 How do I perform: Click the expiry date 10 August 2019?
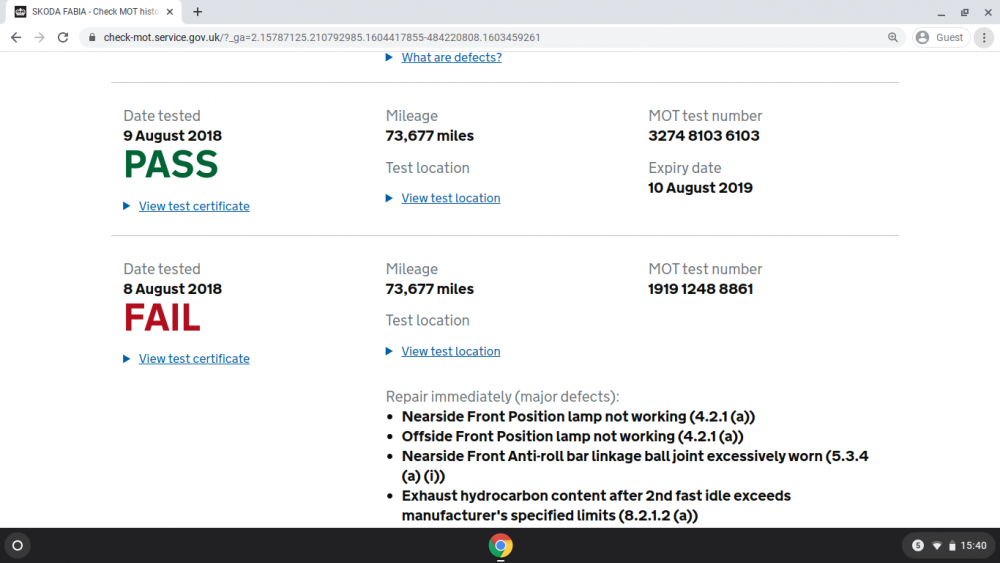point(700,188)
